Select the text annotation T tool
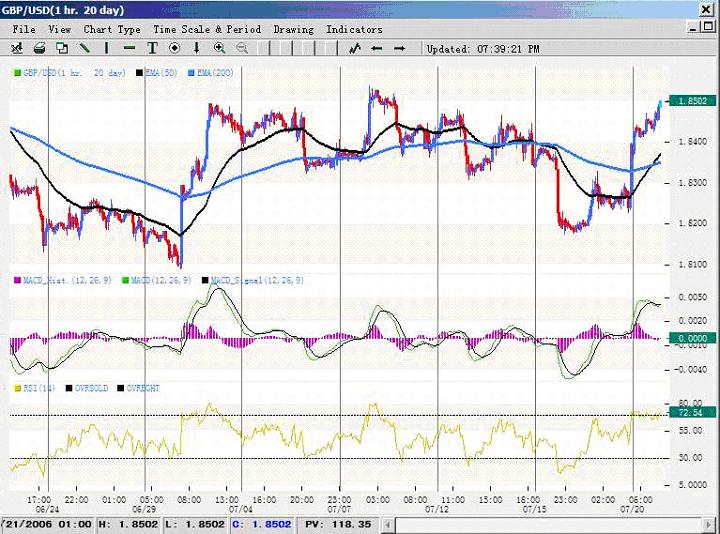This screenshot has height=534, width=720. click(152, 48)
